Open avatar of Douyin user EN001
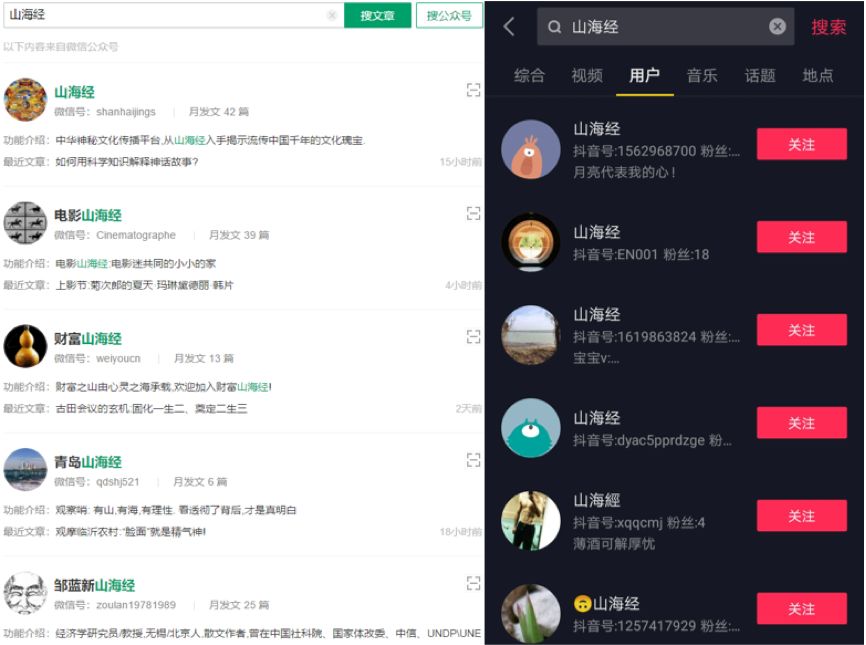This screenshot has width=866, height=645. (x=531, y=242)
